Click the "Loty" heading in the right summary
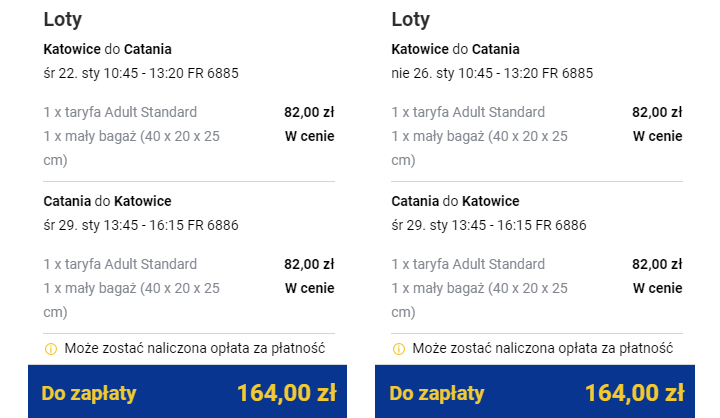Viewport: 720px width, 418px height. (411, 19)
